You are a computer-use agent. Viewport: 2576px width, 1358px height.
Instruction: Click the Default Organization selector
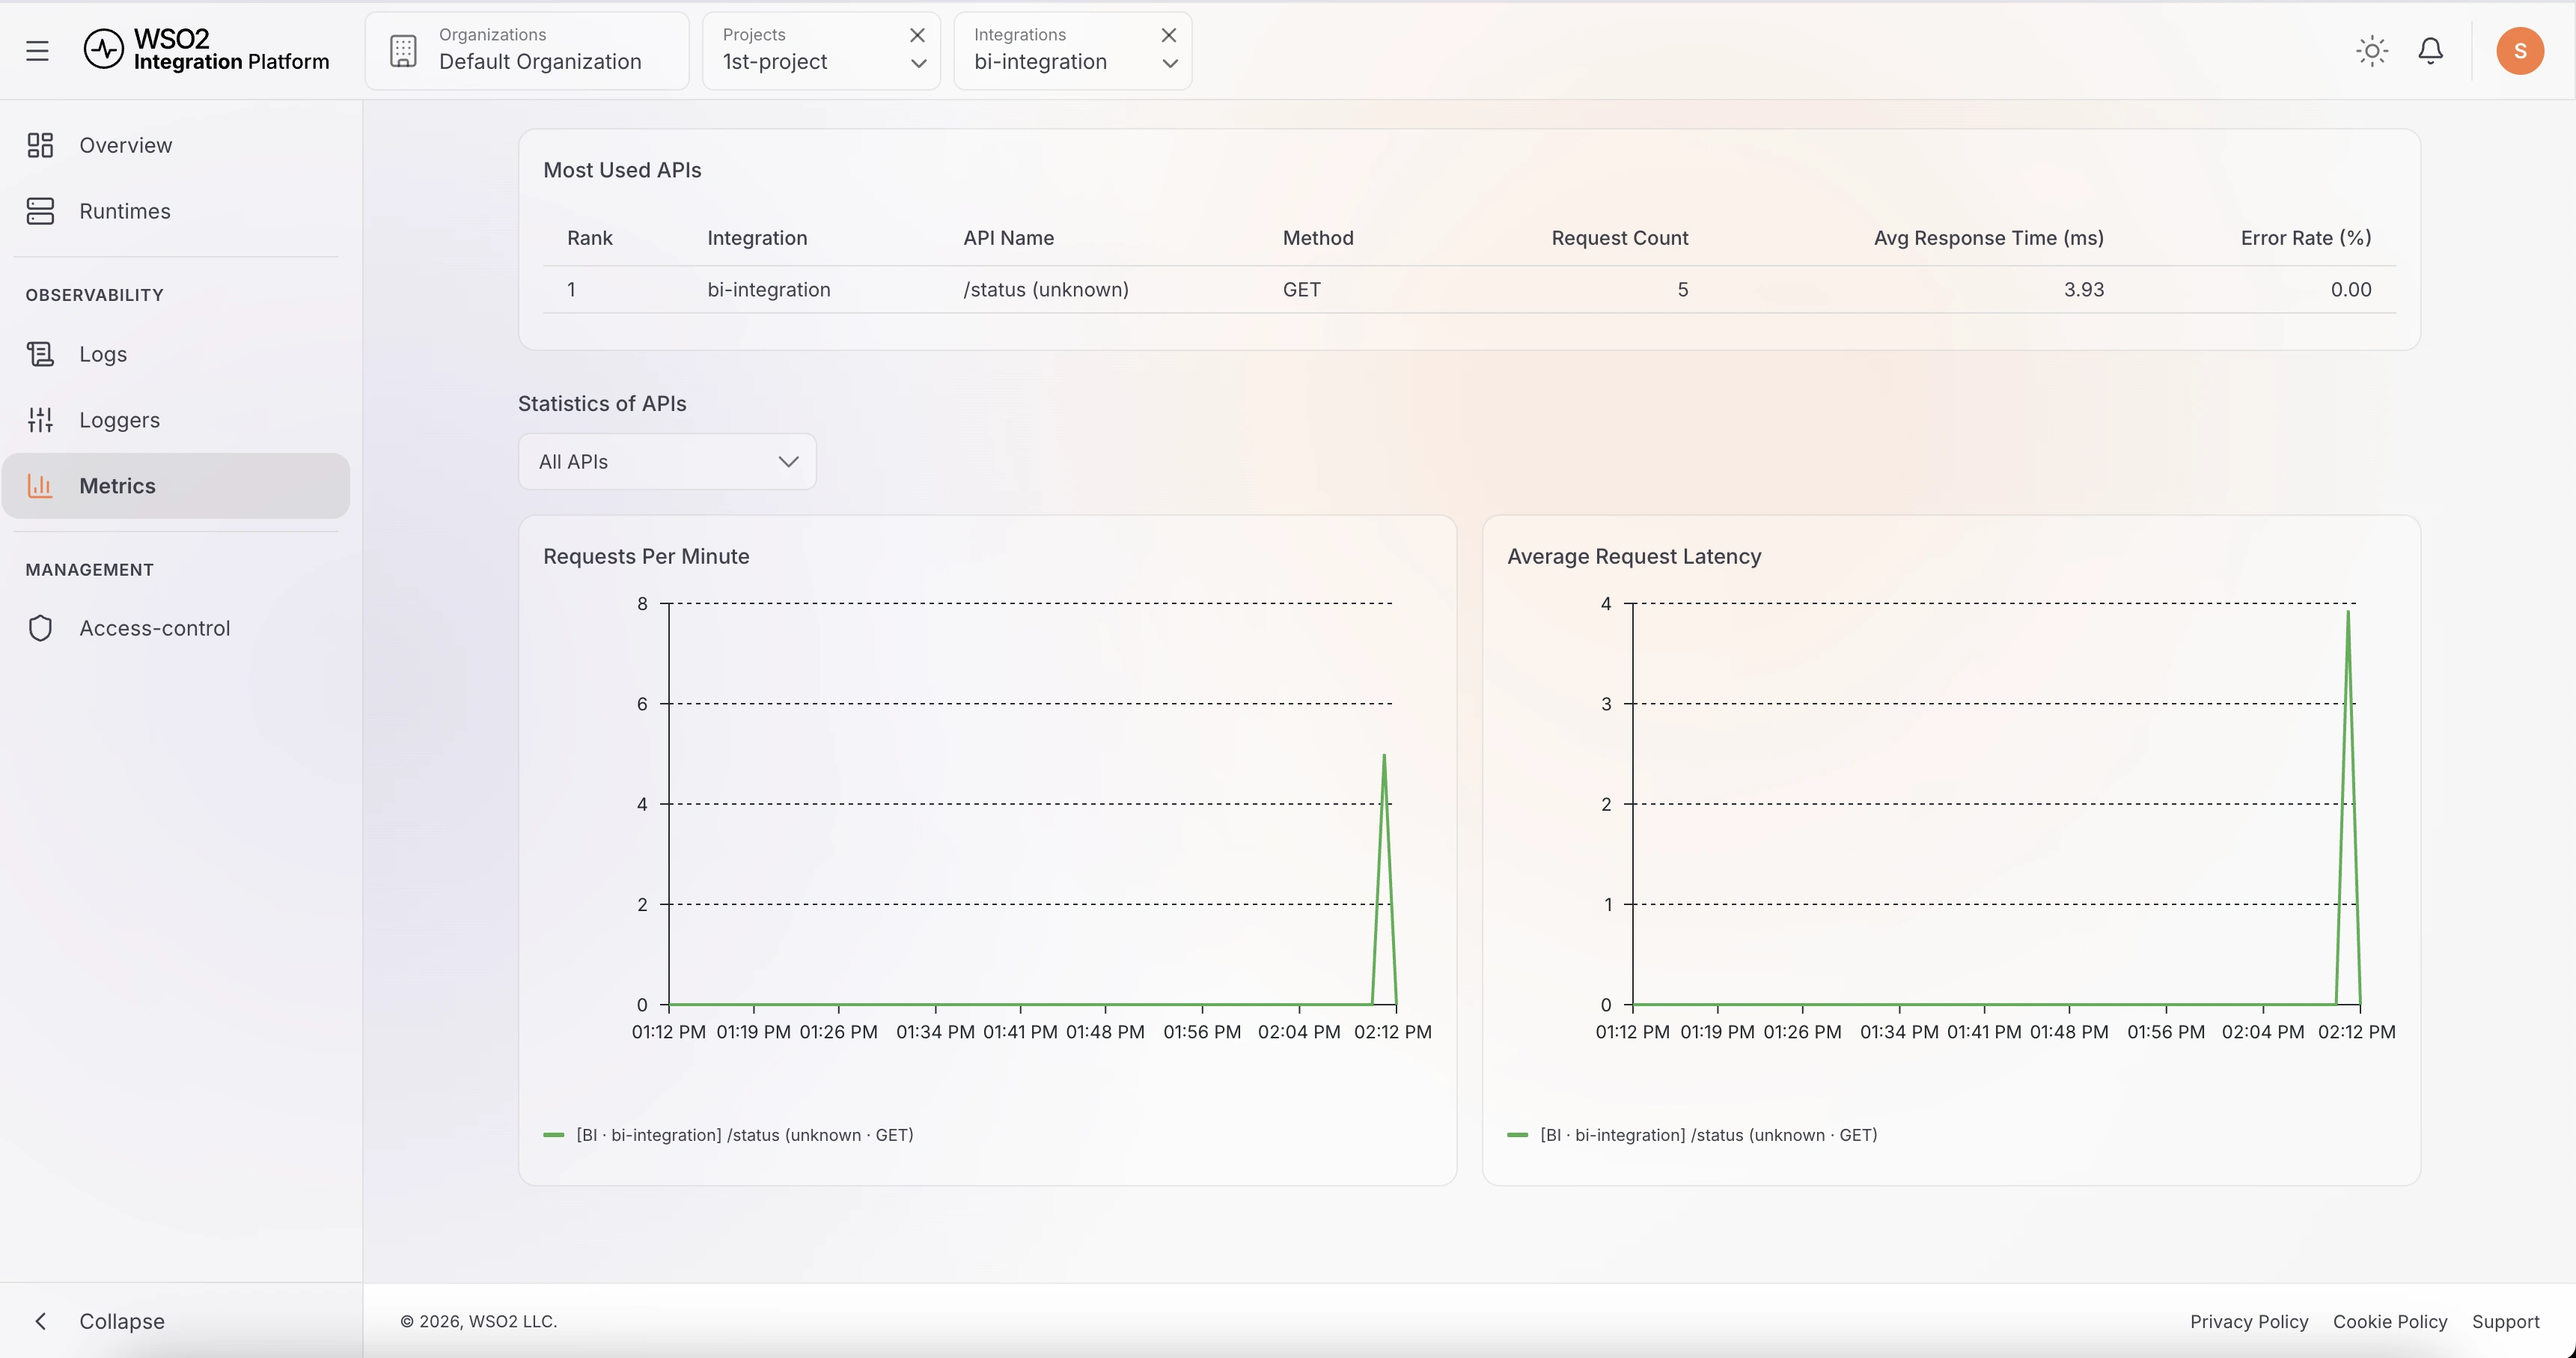tap(527, 51)
